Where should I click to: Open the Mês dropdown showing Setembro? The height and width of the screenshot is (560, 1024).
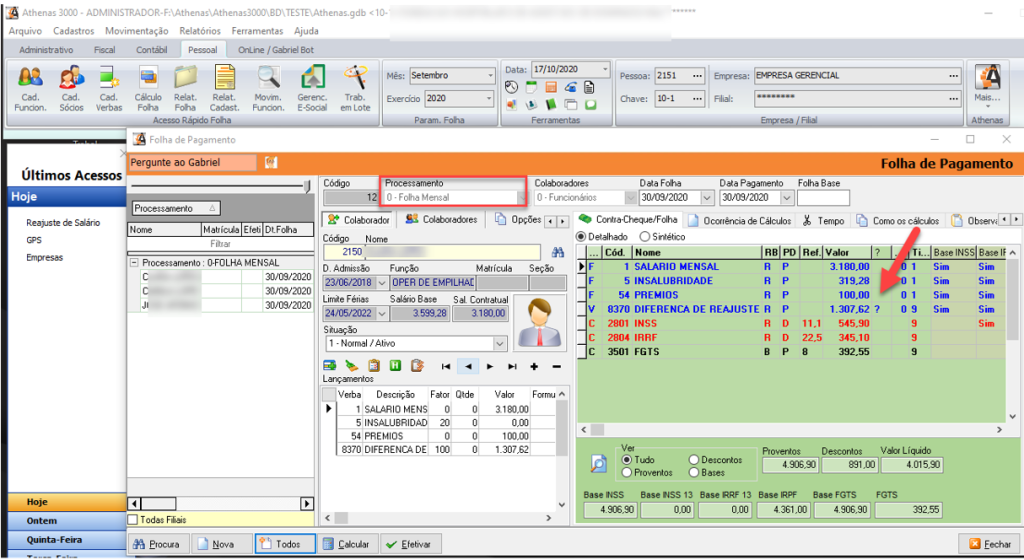[x=490, y=76]
